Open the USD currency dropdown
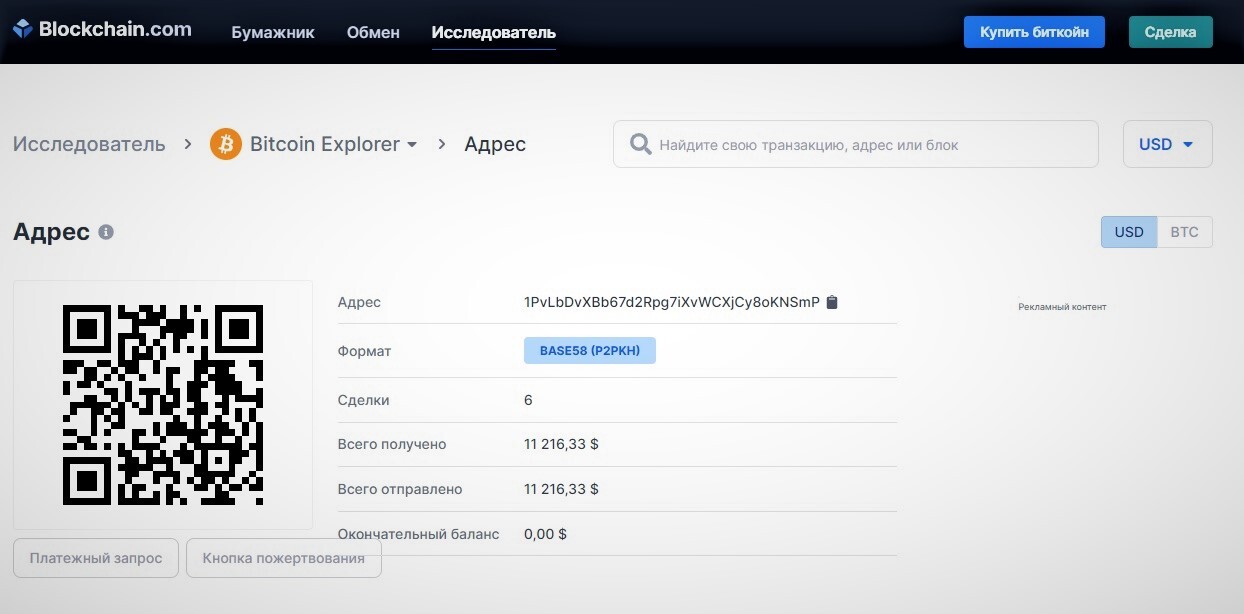The height and width of the screenshot is (614, 1244). (1167, 144)
